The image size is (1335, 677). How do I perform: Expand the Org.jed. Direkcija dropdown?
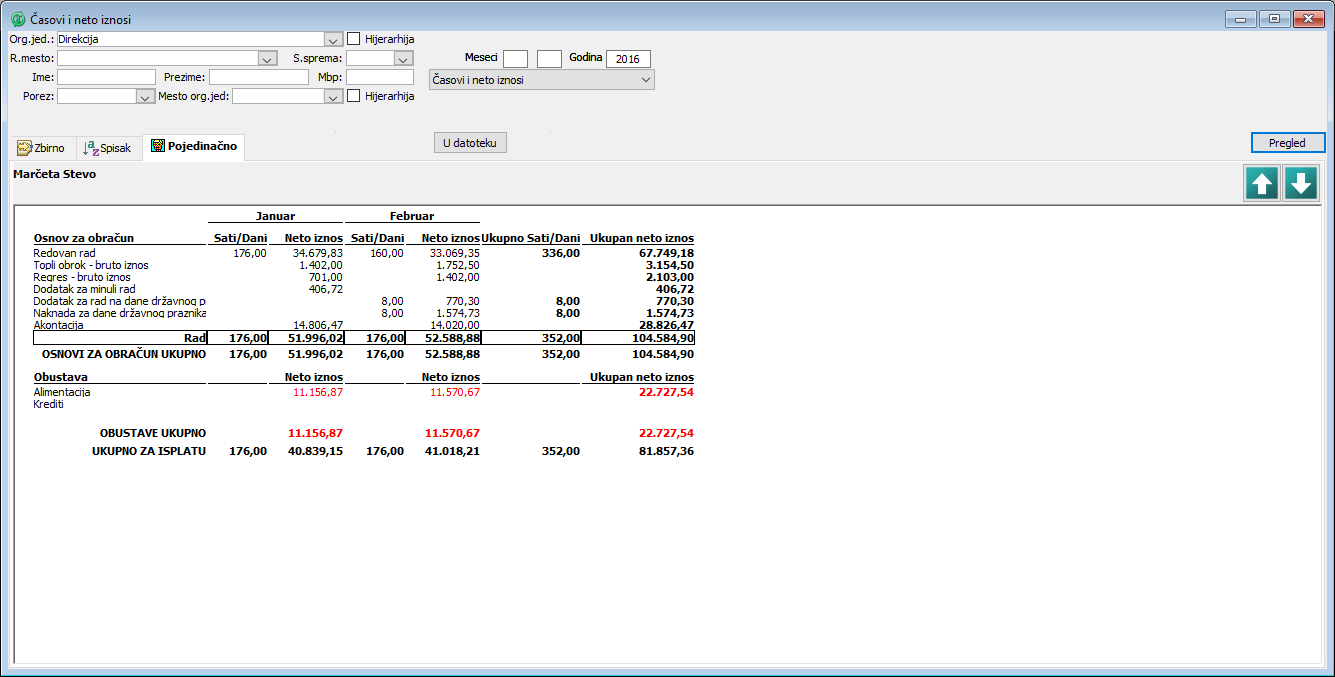(x=333, y=39)
